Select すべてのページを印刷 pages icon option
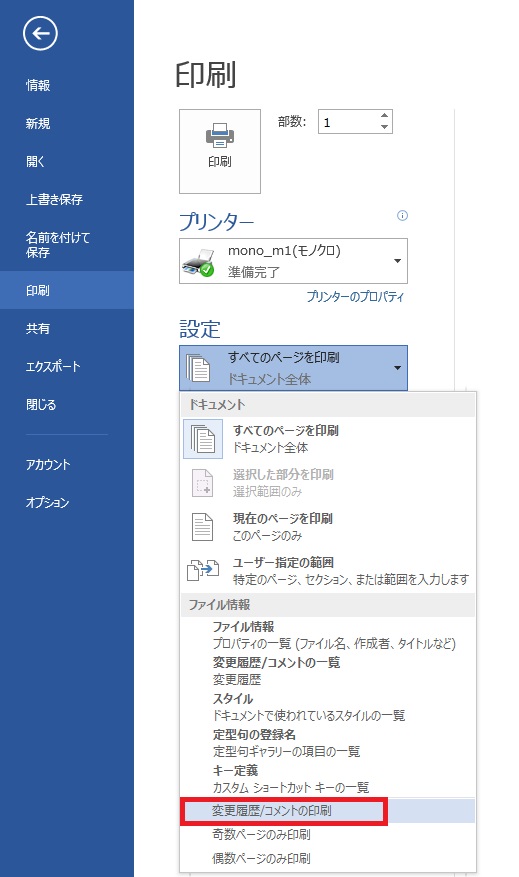Viewport: 519px width, 877px height. point(202,438)
